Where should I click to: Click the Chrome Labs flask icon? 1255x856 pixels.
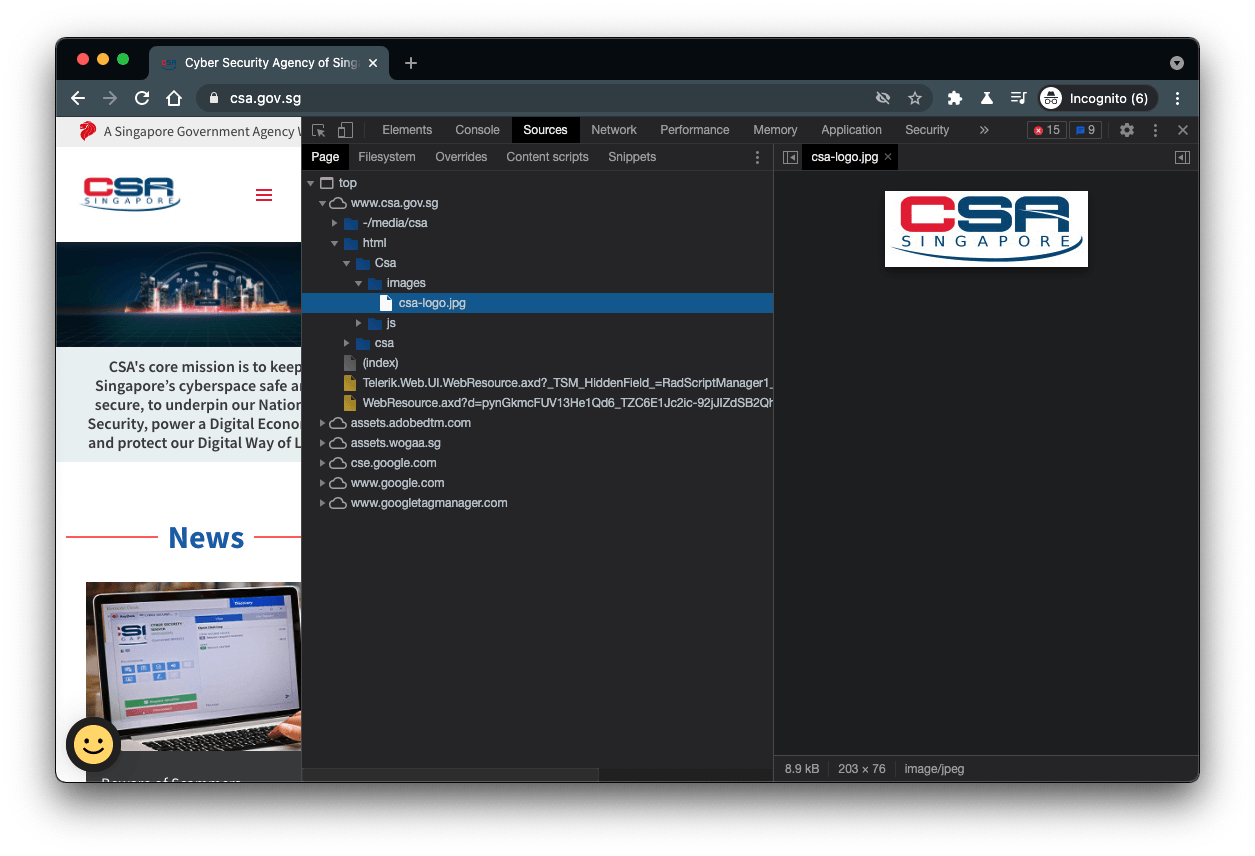tap(987, 98)
